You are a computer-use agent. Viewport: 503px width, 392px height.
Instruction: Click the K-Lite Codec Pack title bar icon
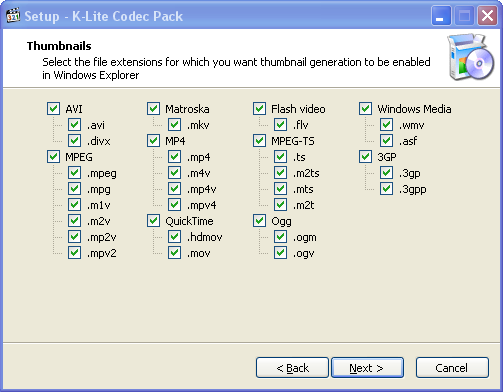[x=13, y=15]
